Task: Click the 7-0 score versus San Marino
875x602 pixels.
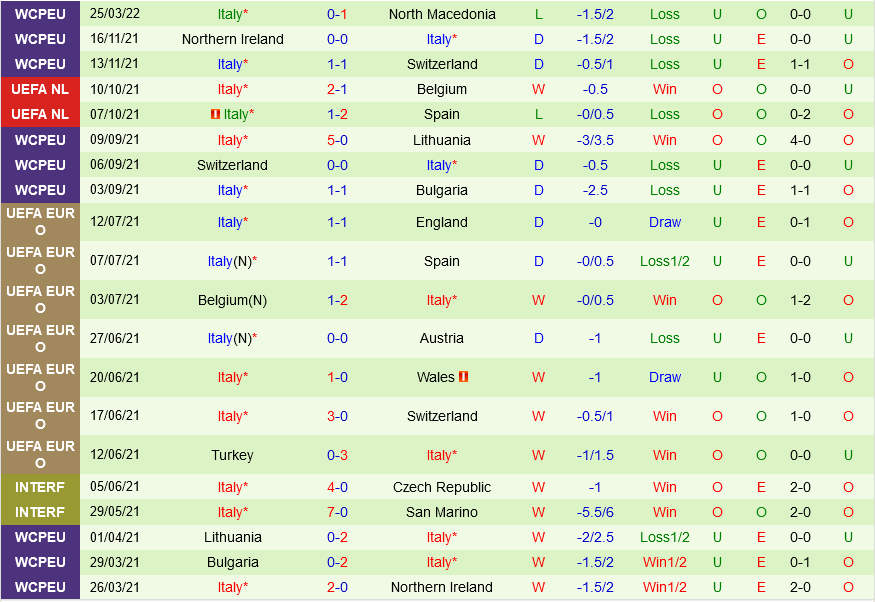Action: point(337,512)
